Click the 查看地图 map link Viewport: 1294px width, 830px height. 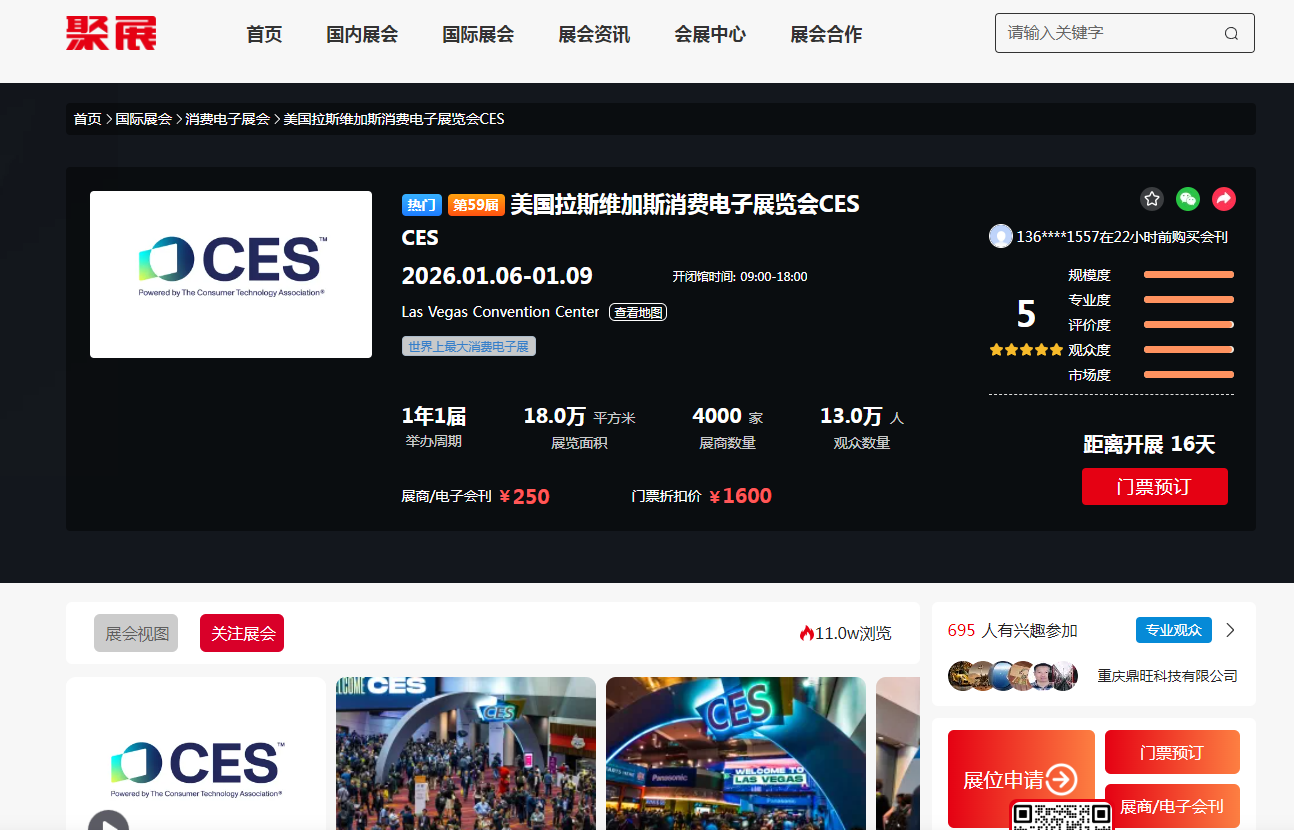(x=638, y=312)
